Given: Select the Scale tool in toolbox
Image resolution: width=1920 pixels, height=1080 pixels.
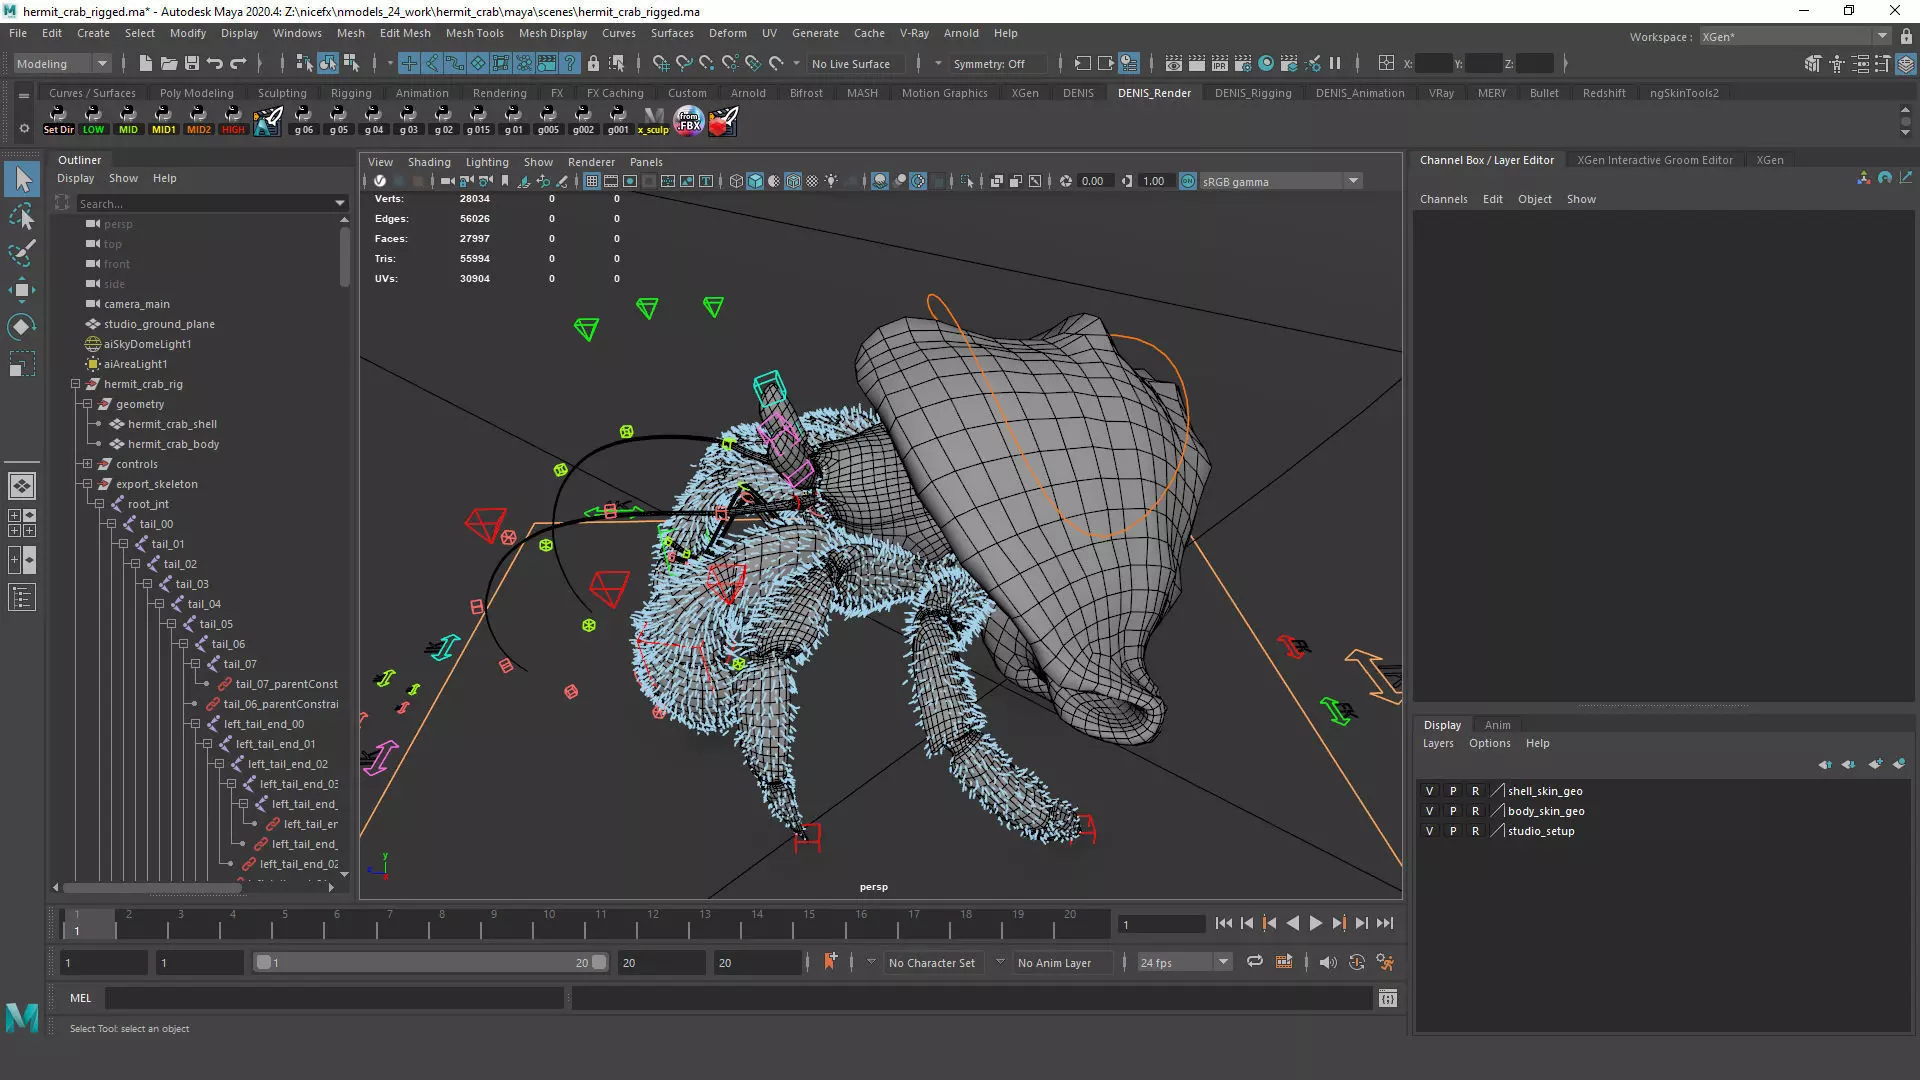Looking at the screenshot, I should (22, 364).
